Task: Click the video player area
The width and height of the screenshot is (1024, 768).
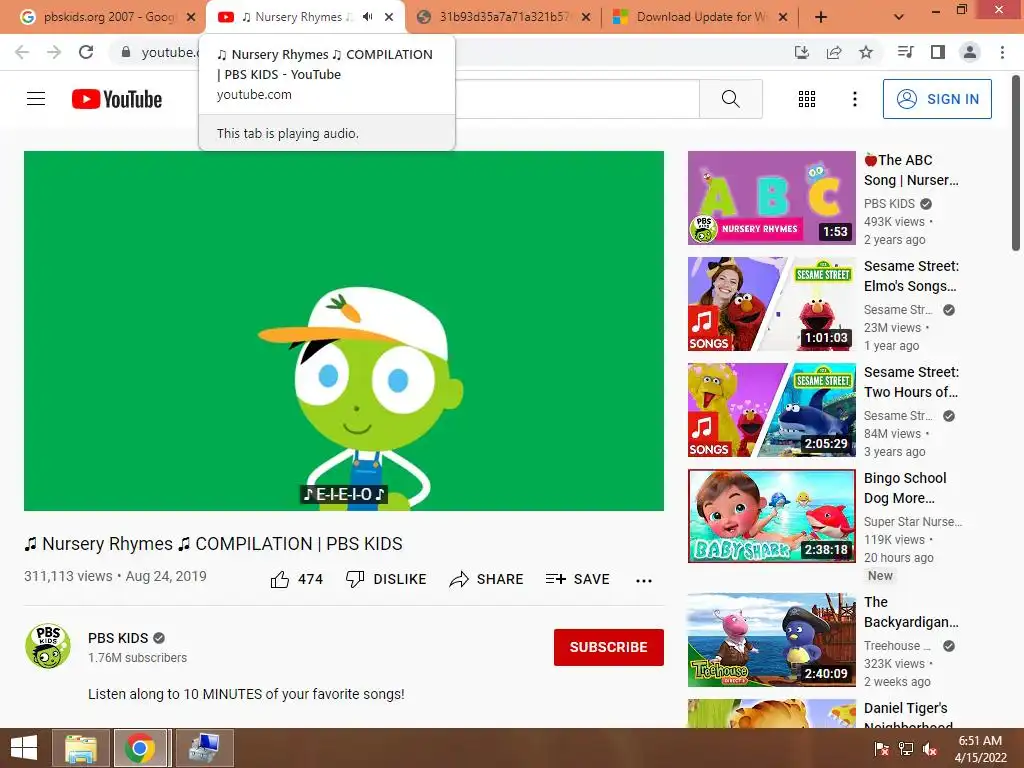Action: click(344, 330)
